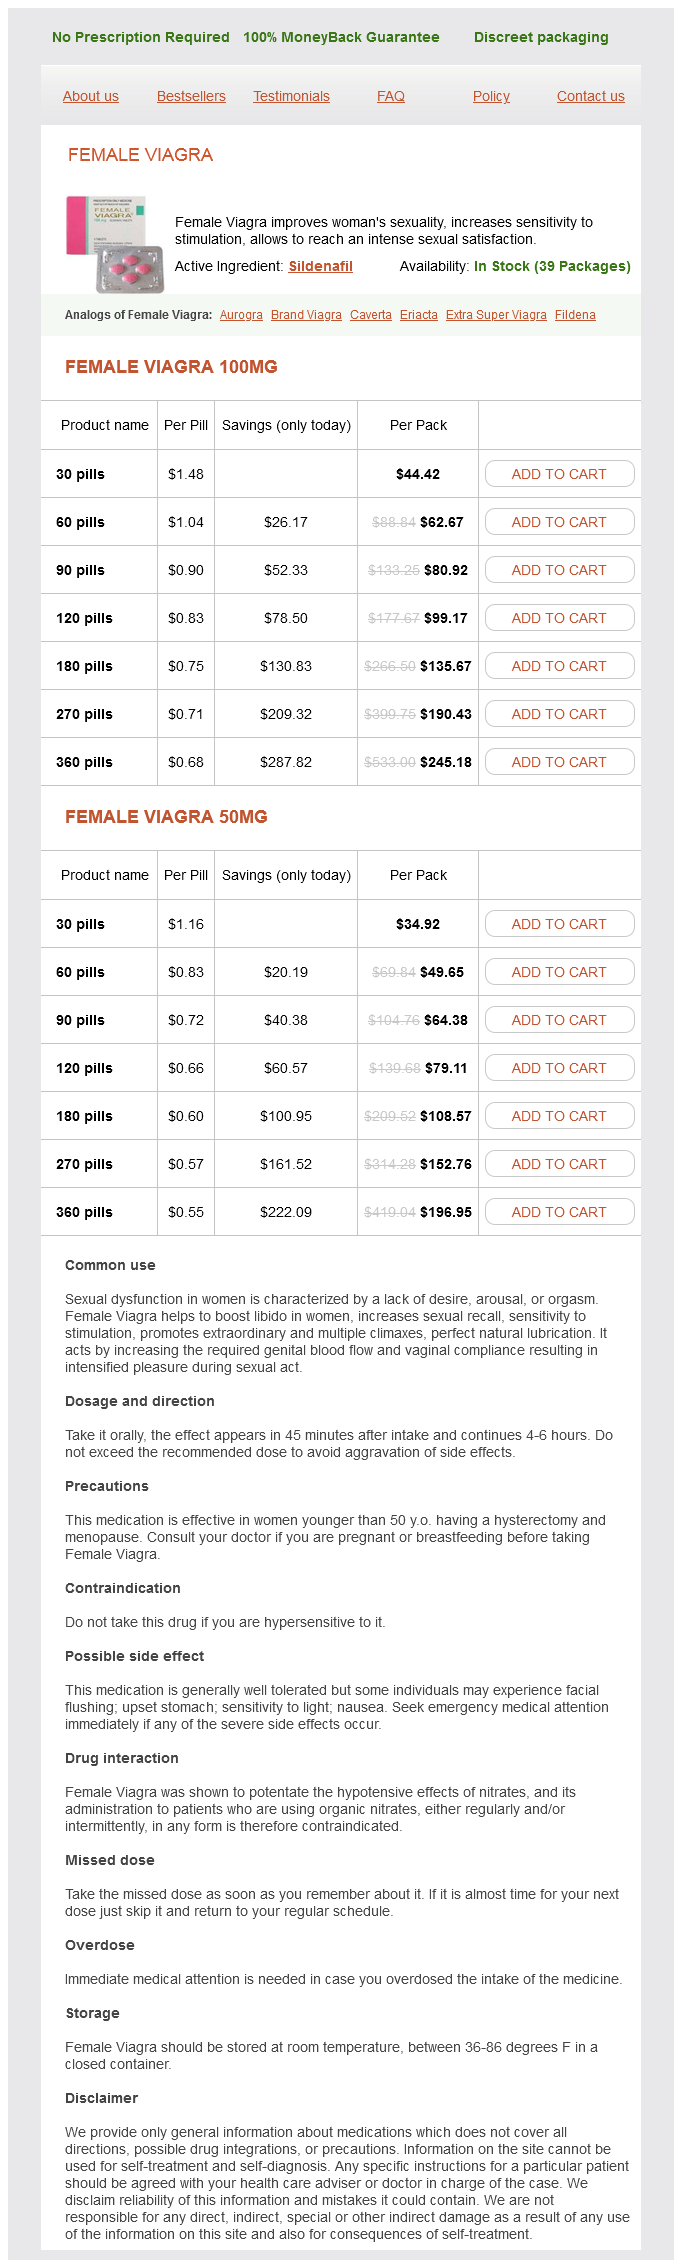
Task: Add 90 pills of 100mg to cart
Action: pyautogui.click(x=559, y=570)
